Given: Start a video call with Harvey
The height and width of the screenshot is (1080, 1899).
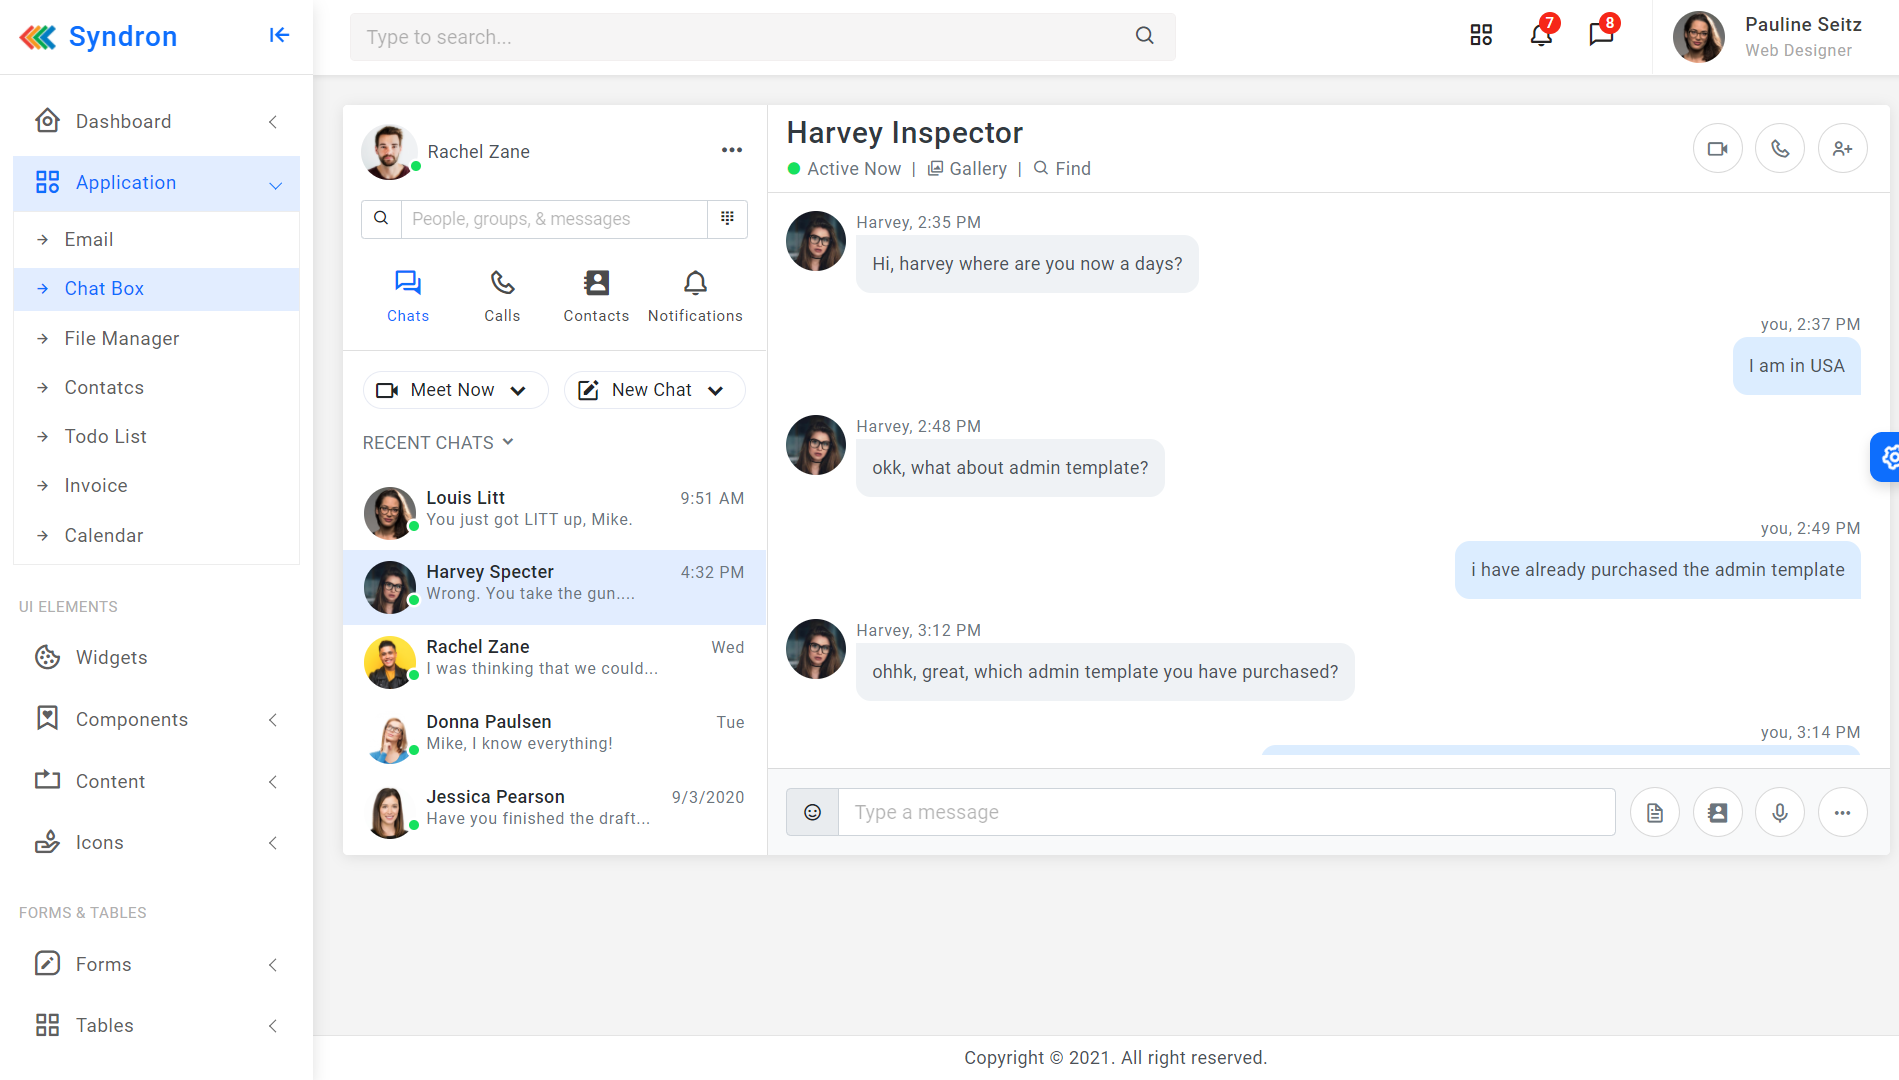Looking at the screenshot, I should coord(1717,149).
